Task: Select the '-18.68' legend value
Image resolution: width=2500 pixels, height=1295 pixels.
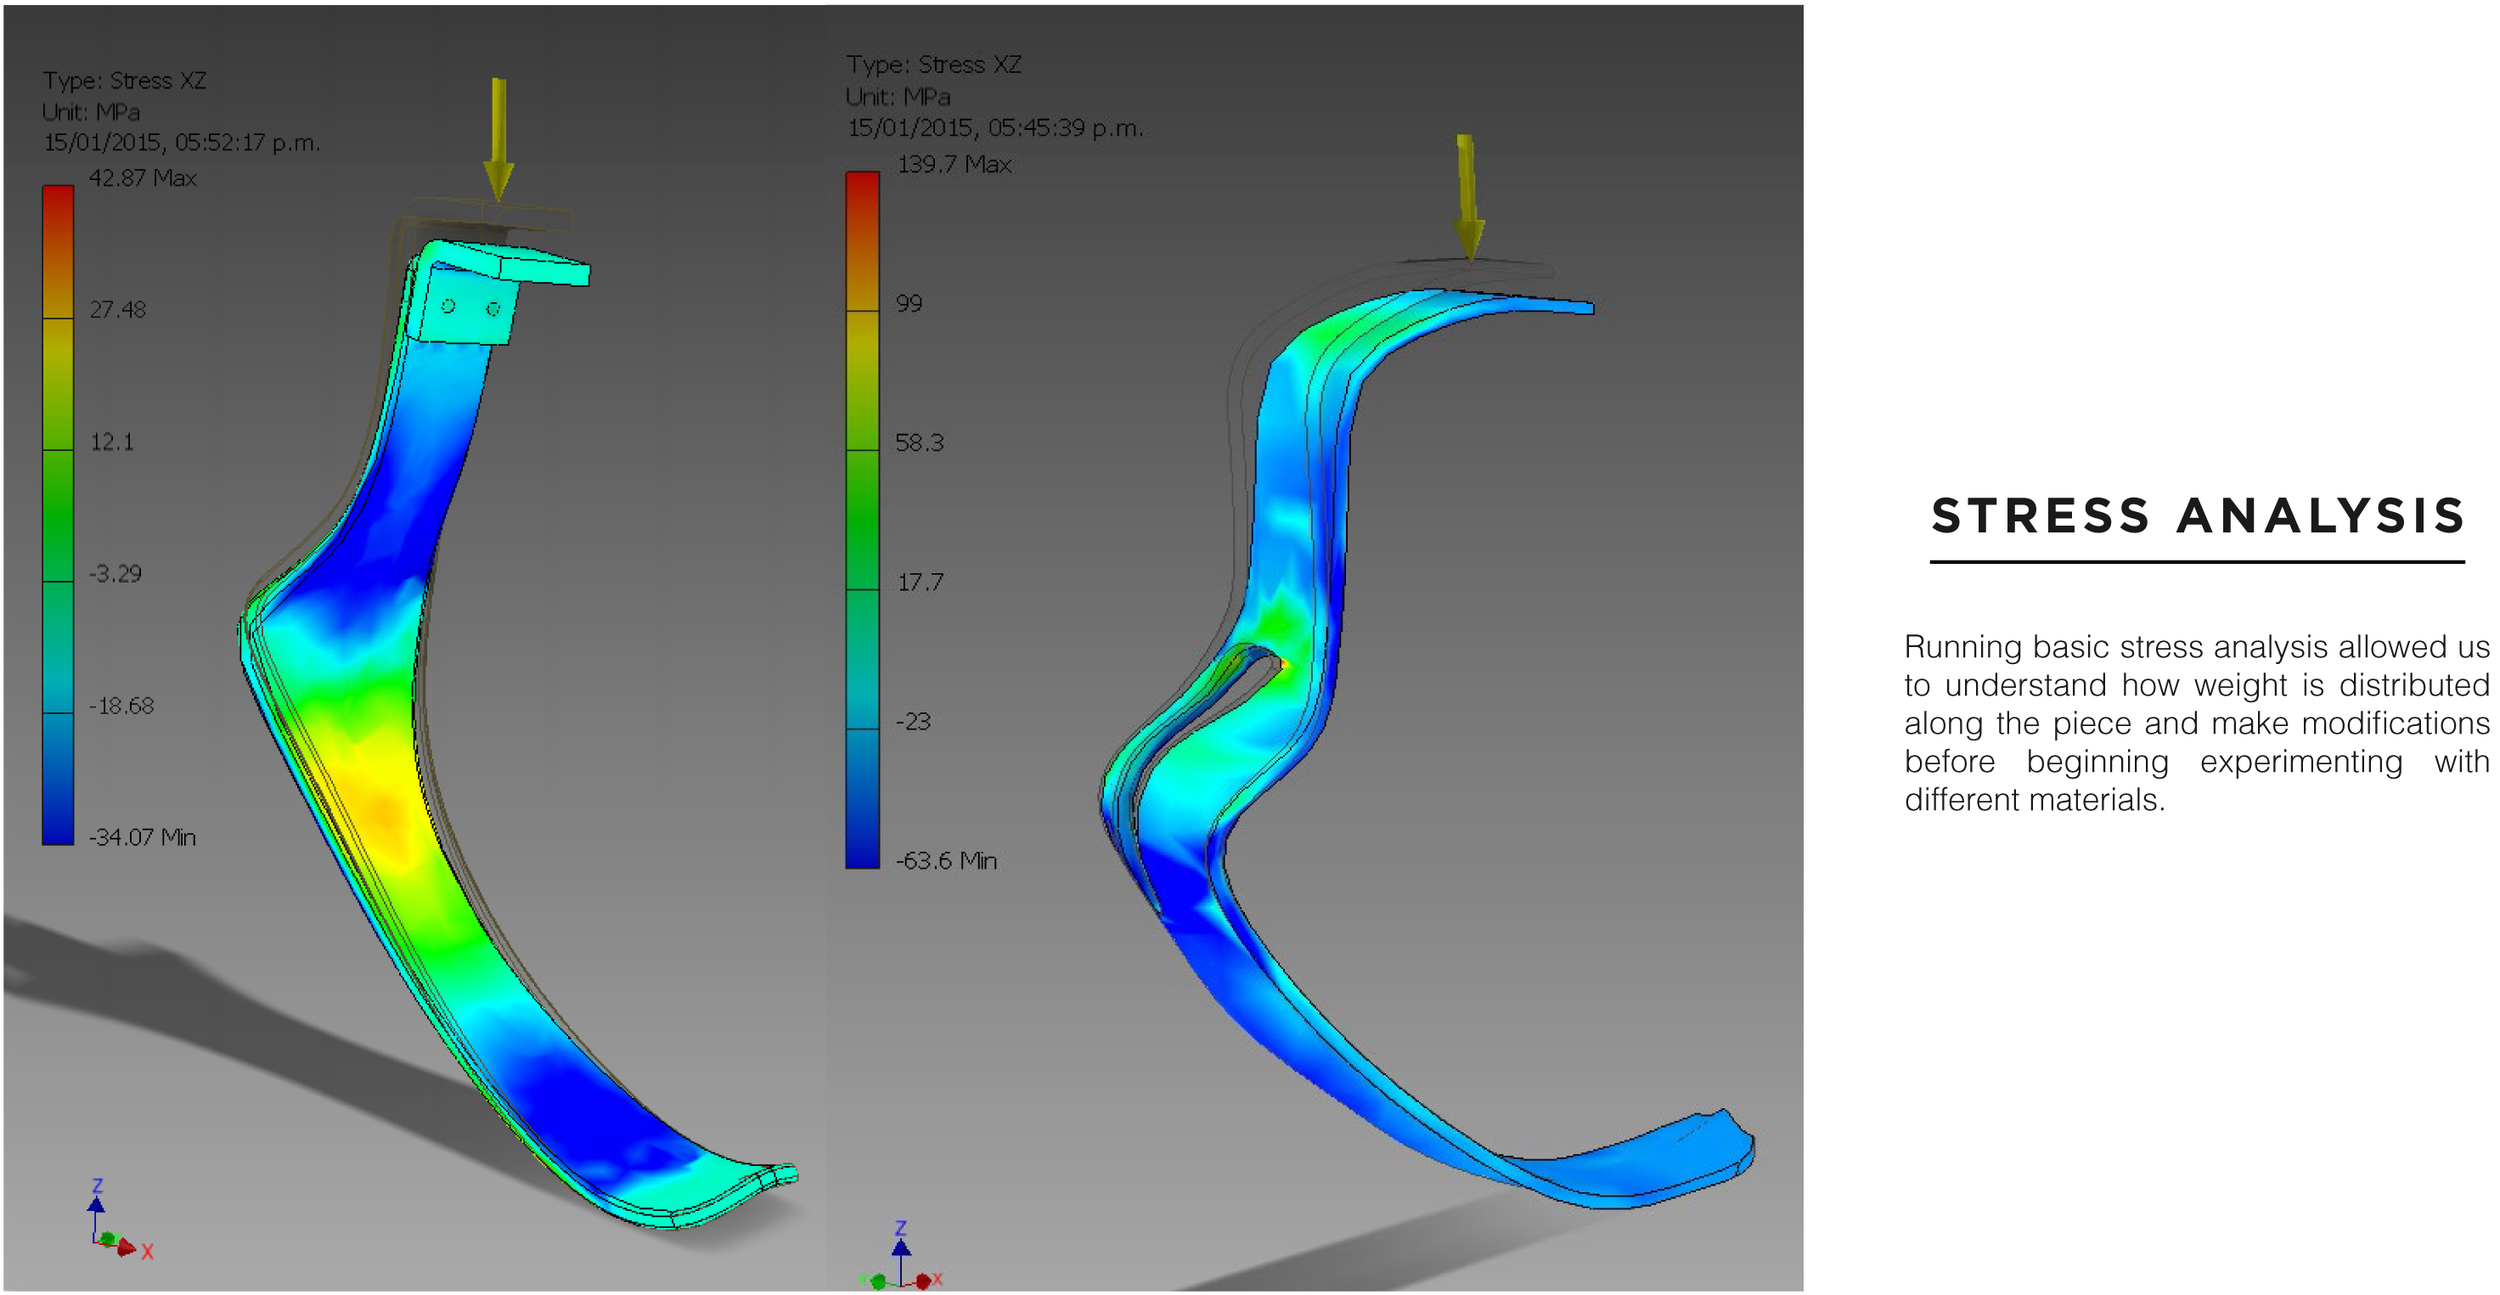Action: tap(121, 706)
